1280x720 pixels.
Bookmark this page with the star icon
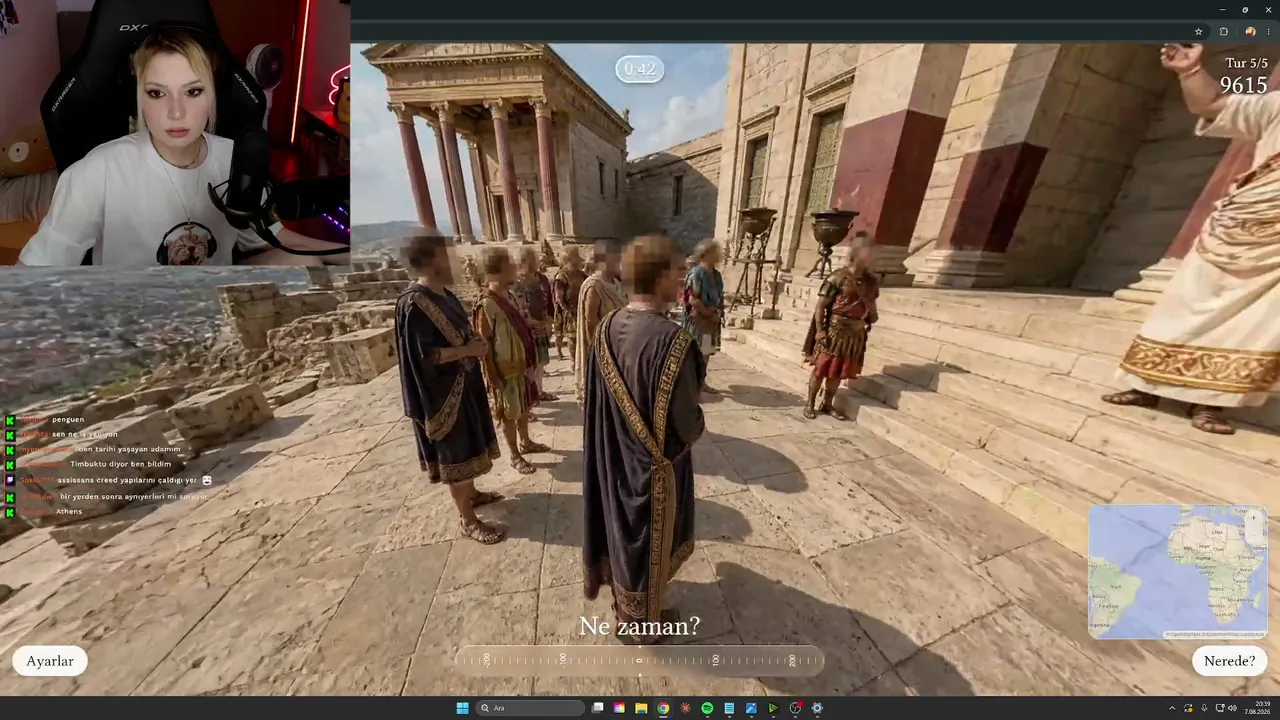click(x=1198, y=32)
